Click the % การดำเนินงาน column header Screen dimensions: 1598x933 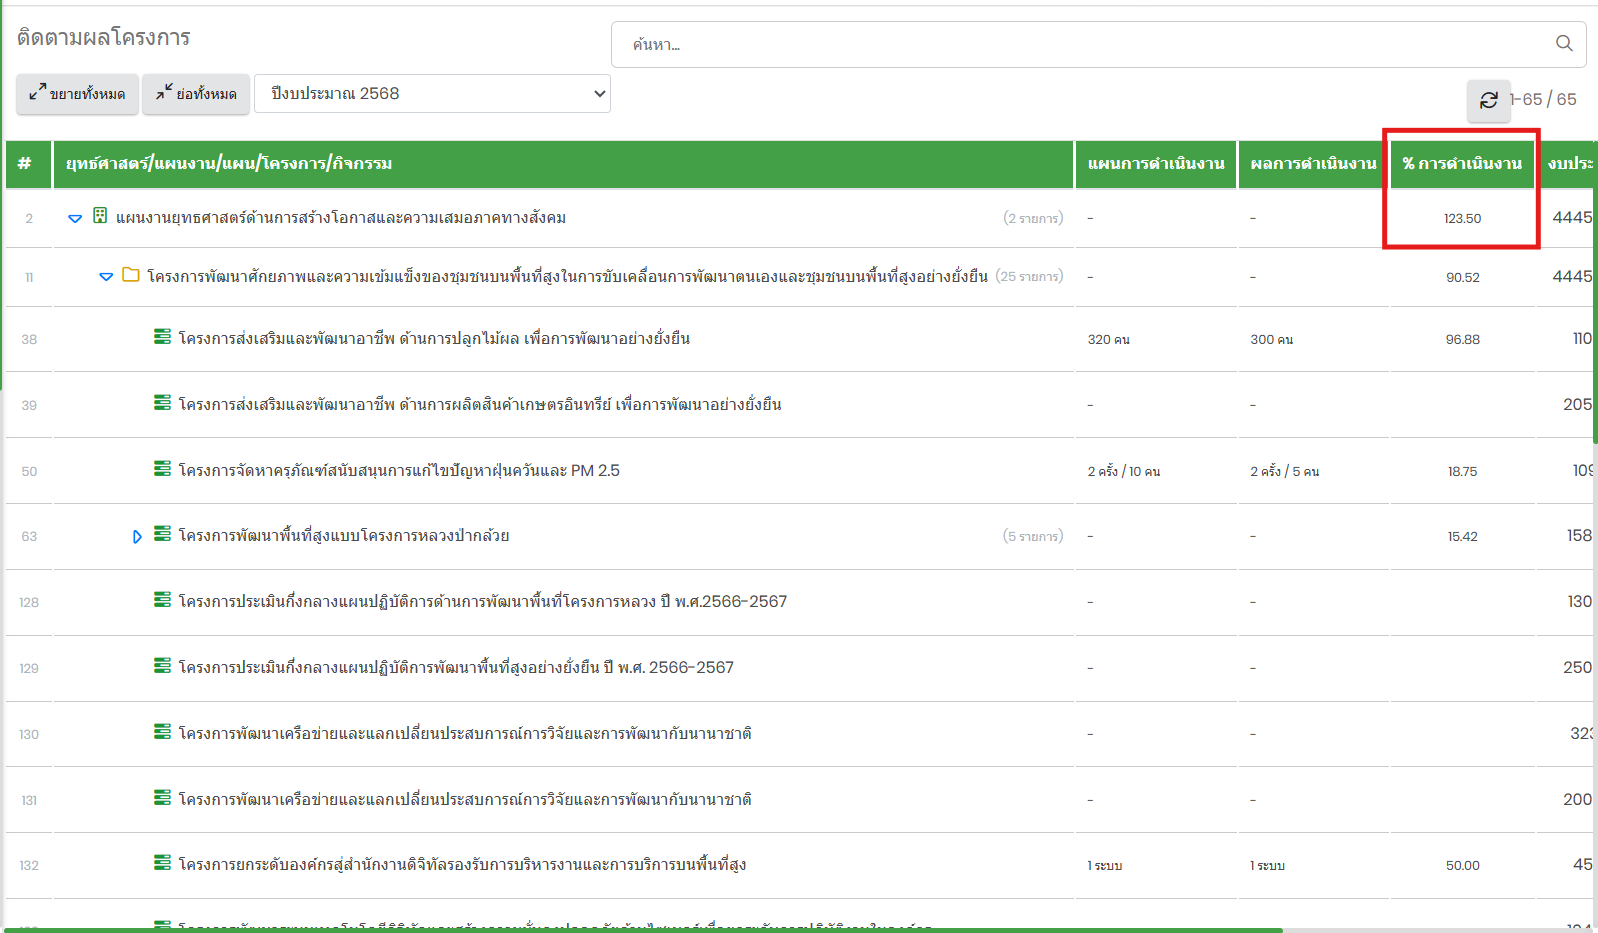(1461, 164)
